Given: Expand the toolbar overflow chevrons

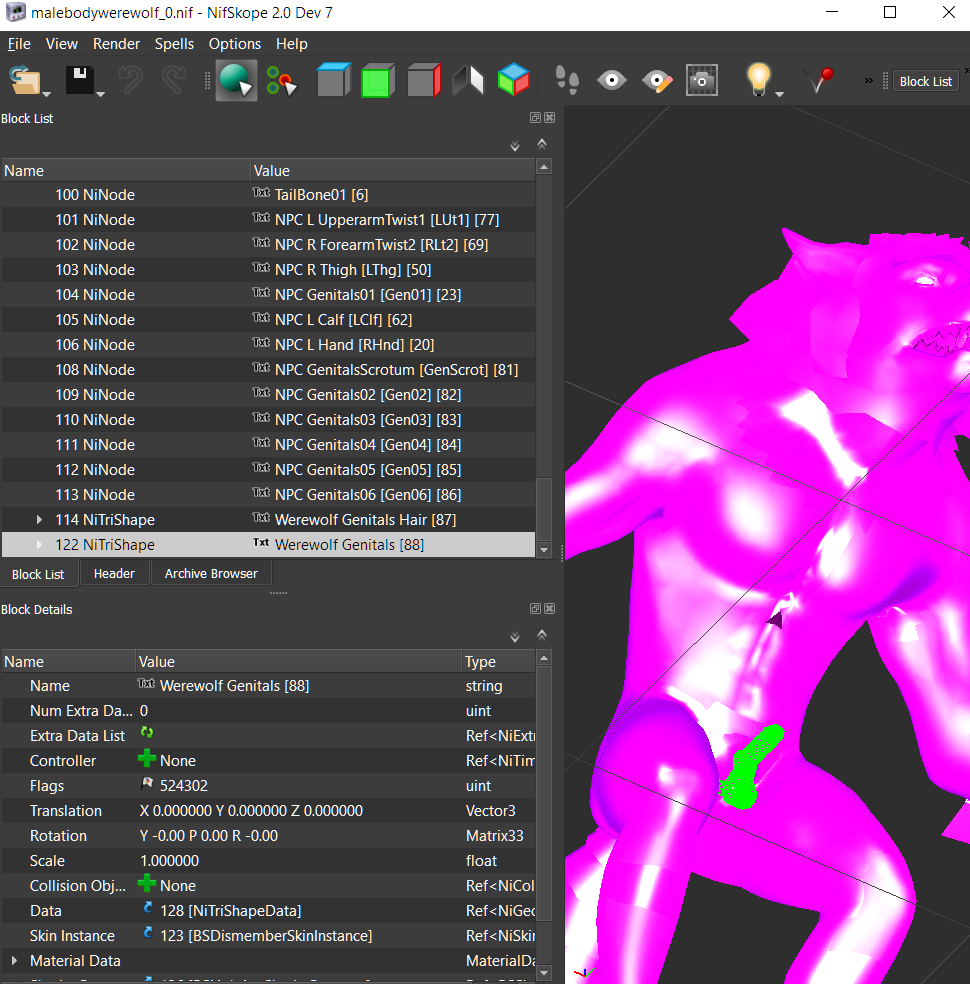Looking at the screenshot, I should 868,80.
